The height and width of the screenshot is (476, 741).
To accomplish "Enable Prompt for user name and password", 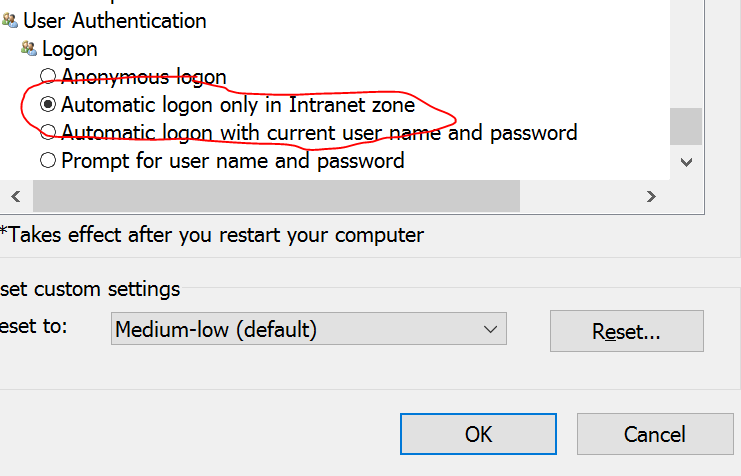I will point(47,160).
